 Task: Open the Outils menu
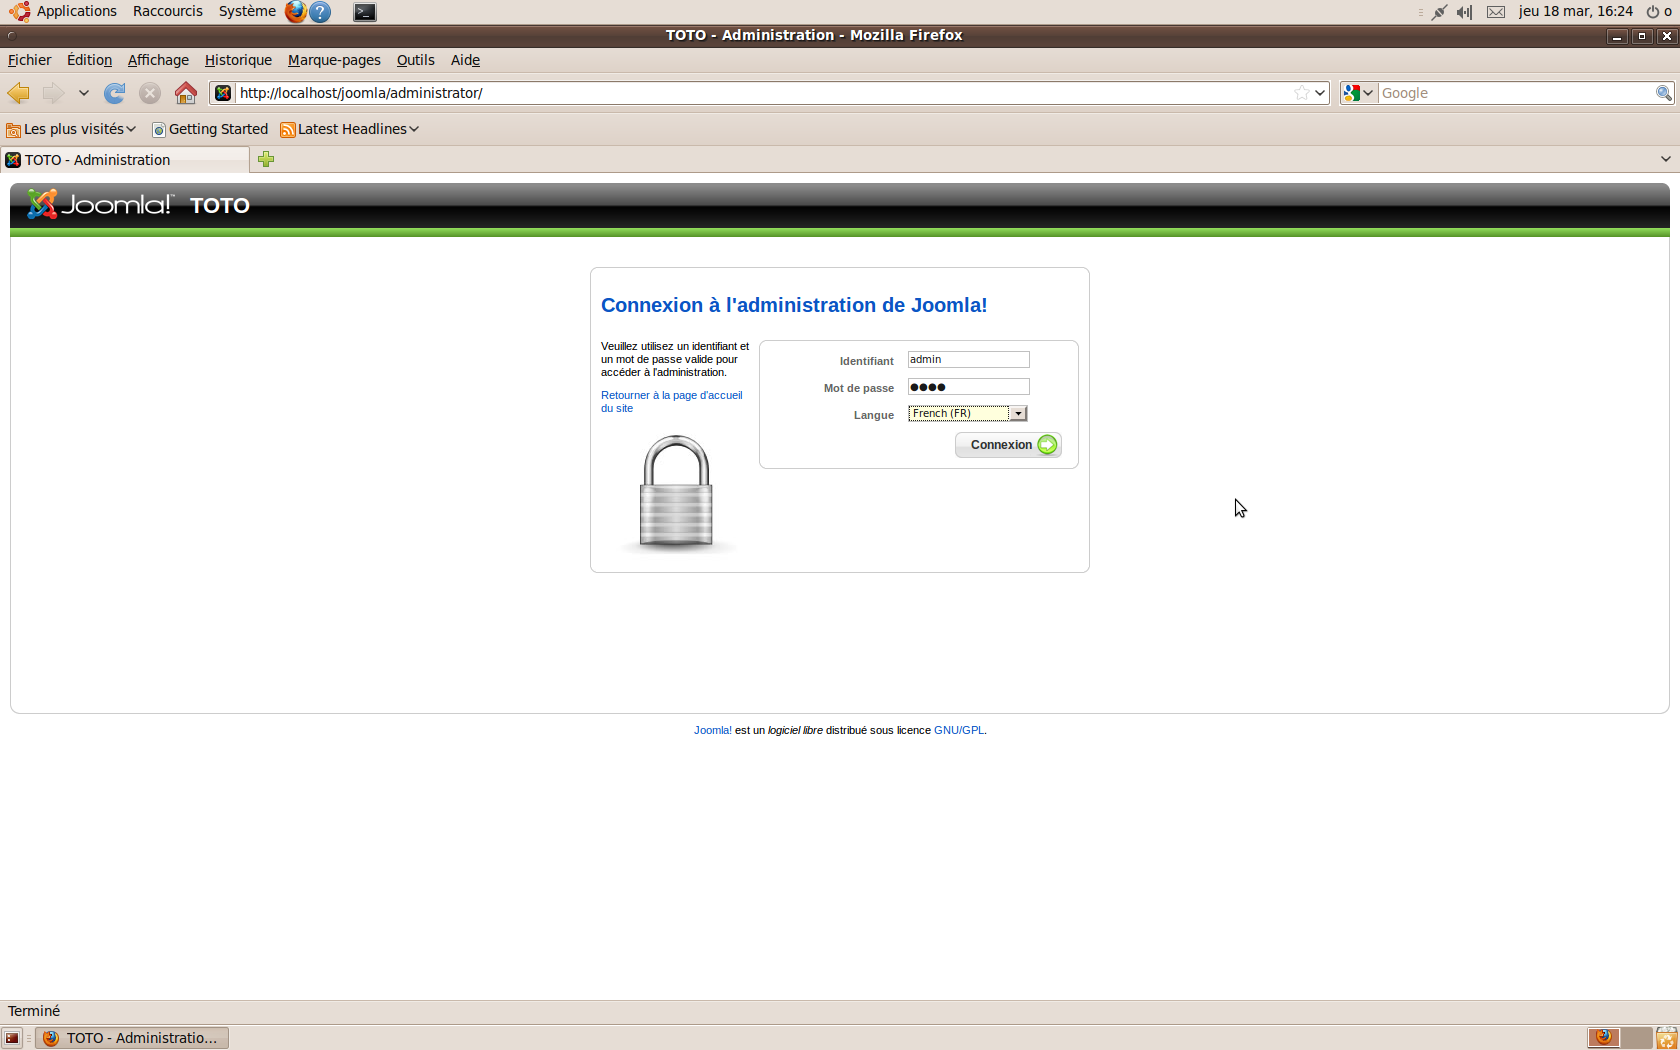[415, 60]
